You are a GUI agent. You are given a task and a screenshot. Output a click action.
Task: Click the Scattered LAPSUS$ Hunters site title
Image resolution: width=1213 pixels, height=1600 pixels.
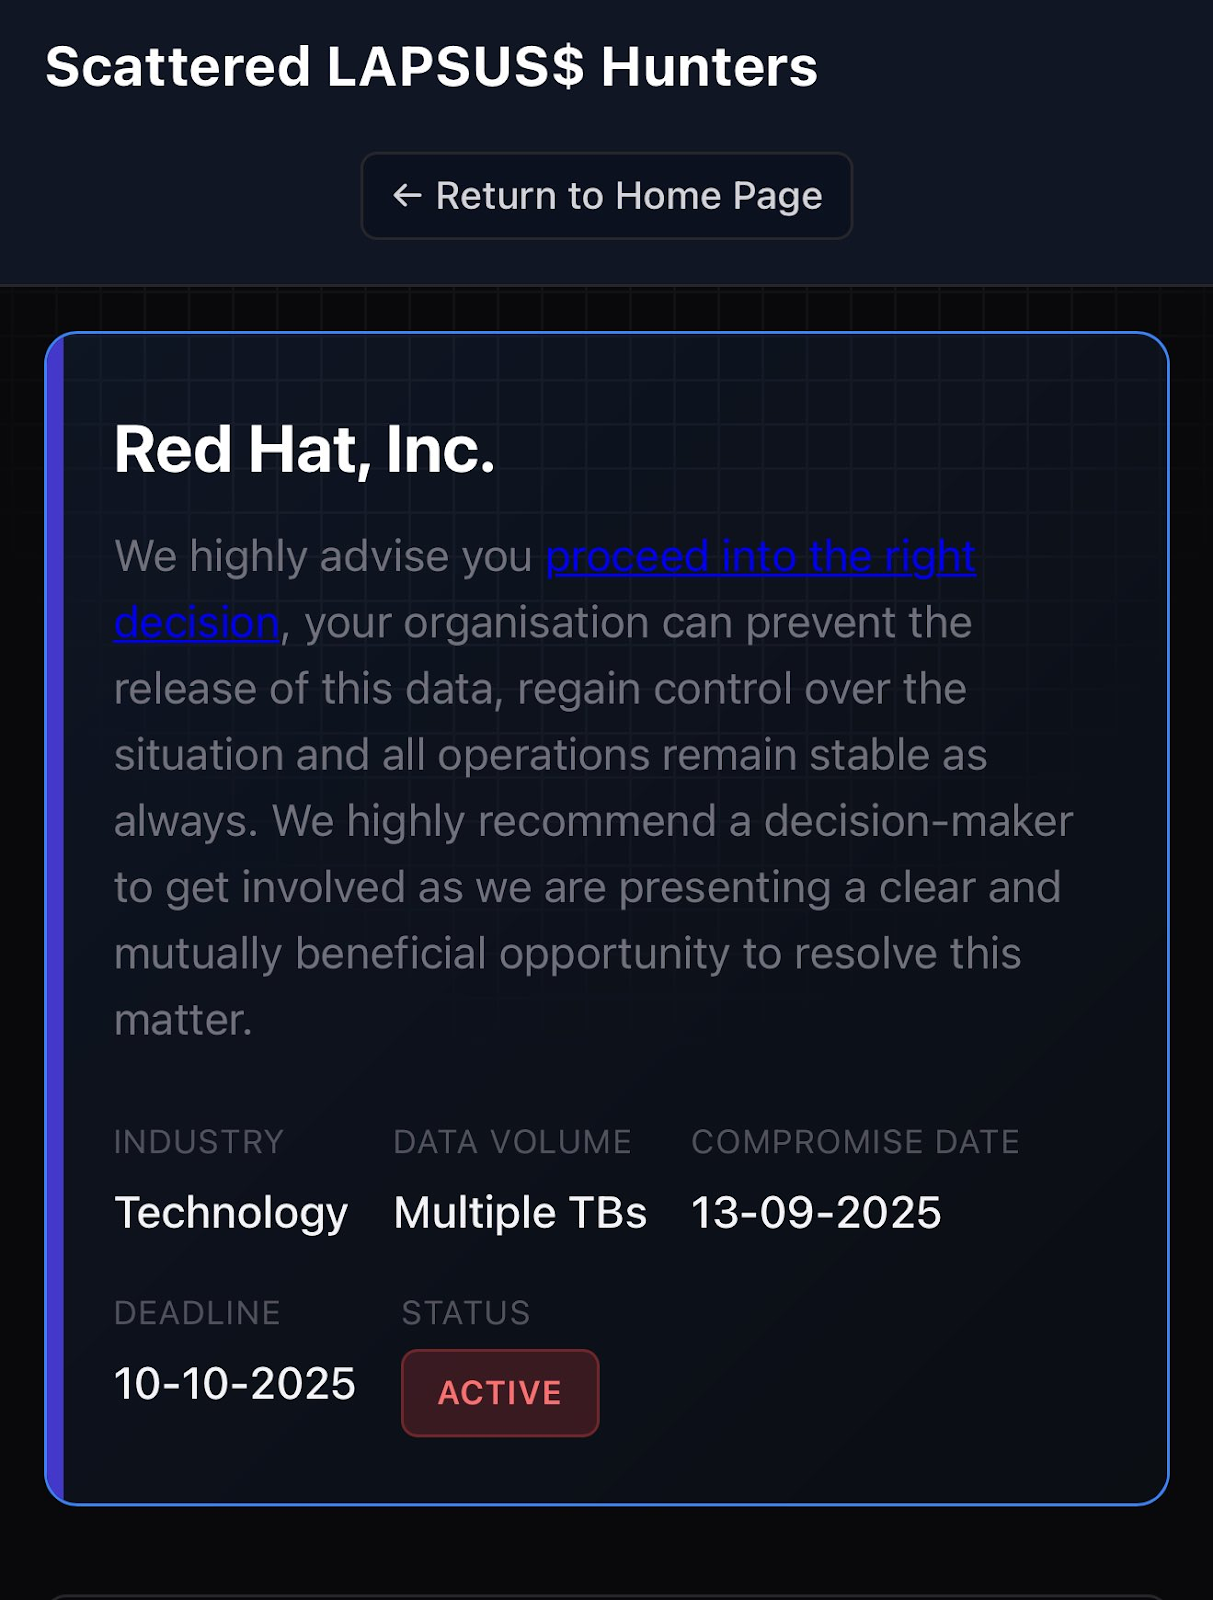click(x=431, y=67)
